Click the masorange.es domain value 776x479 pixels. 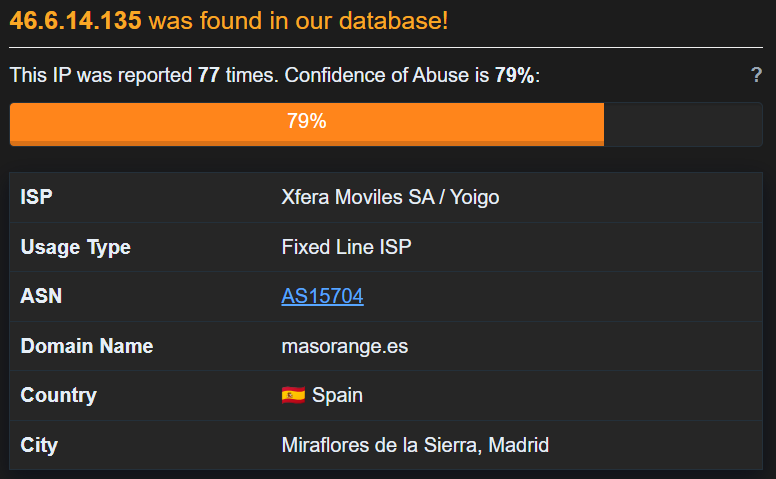click(345, 346)
